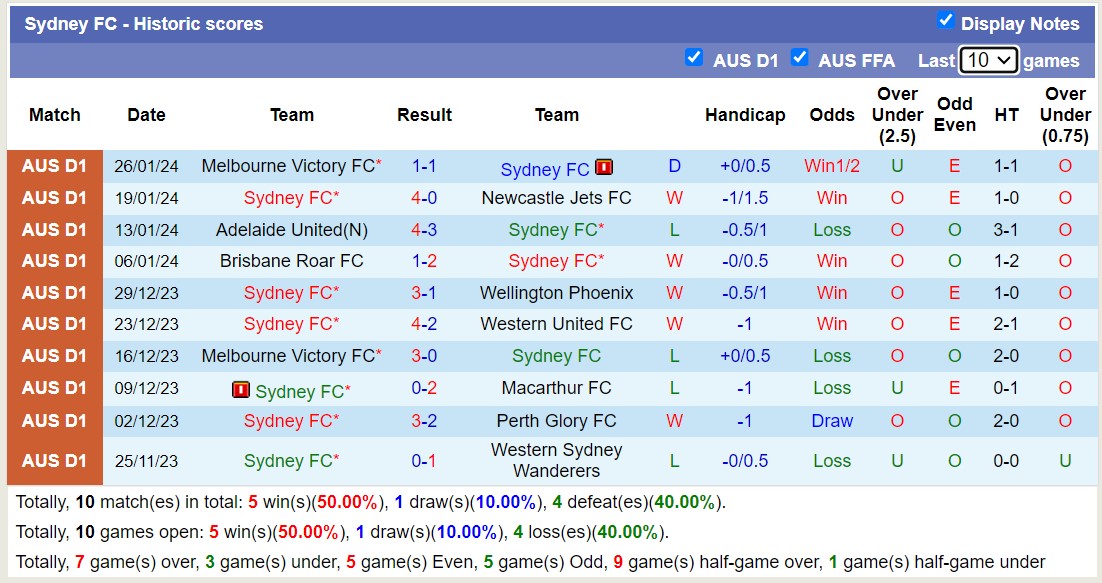
Task: Click the AUS D1 badge for the Adelaide United match
Action: click(x=54, y=230)
